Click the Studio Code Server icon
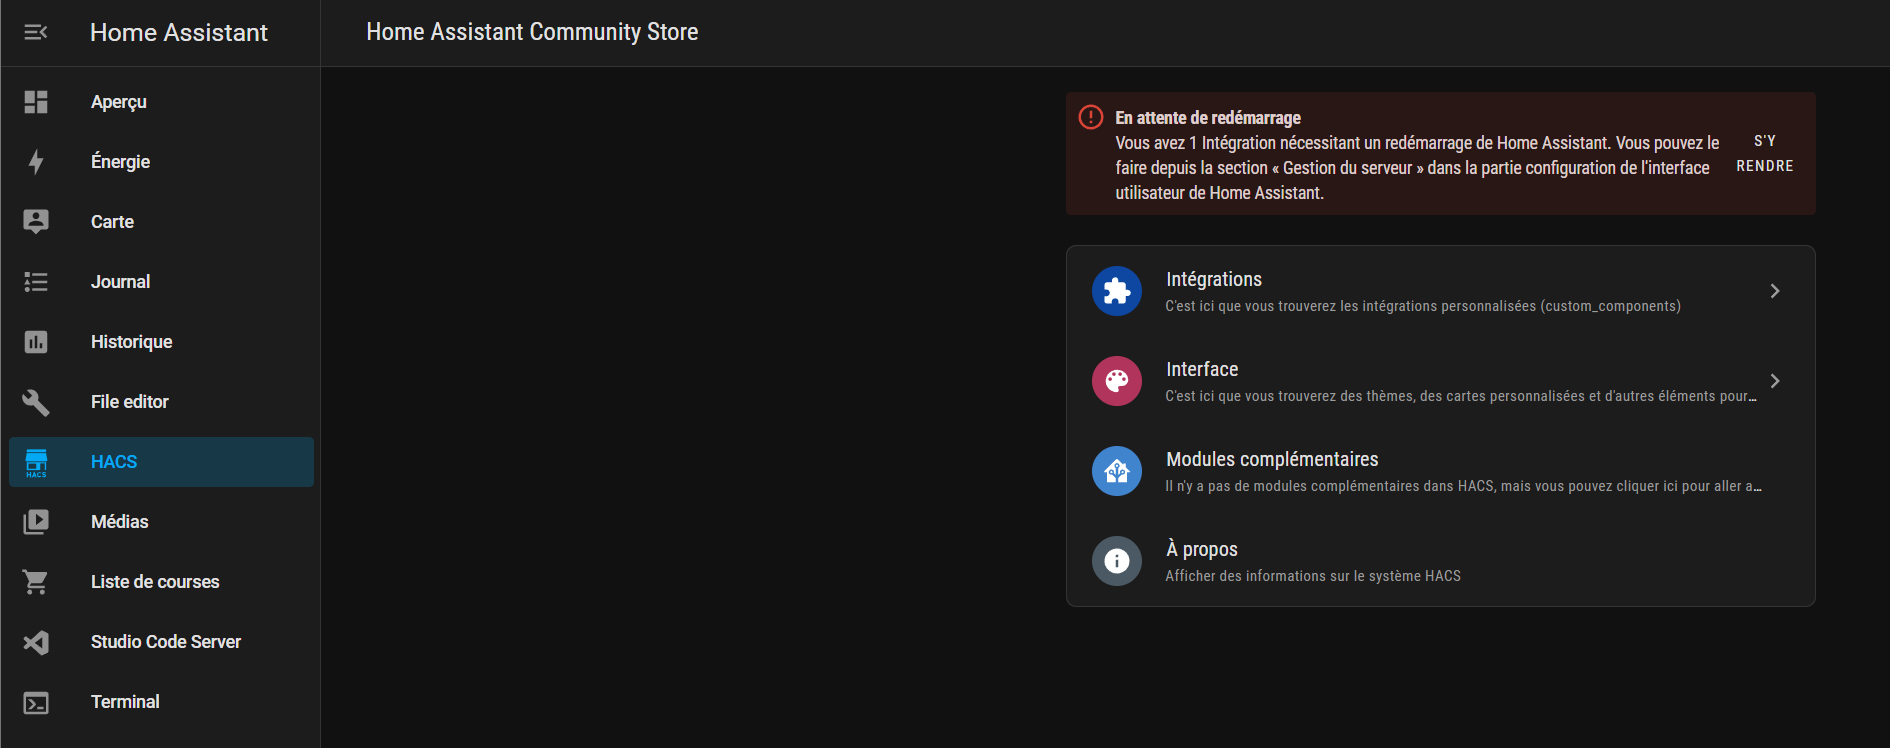The width and height of the screenshot is (1890, 748). (36, 642)
